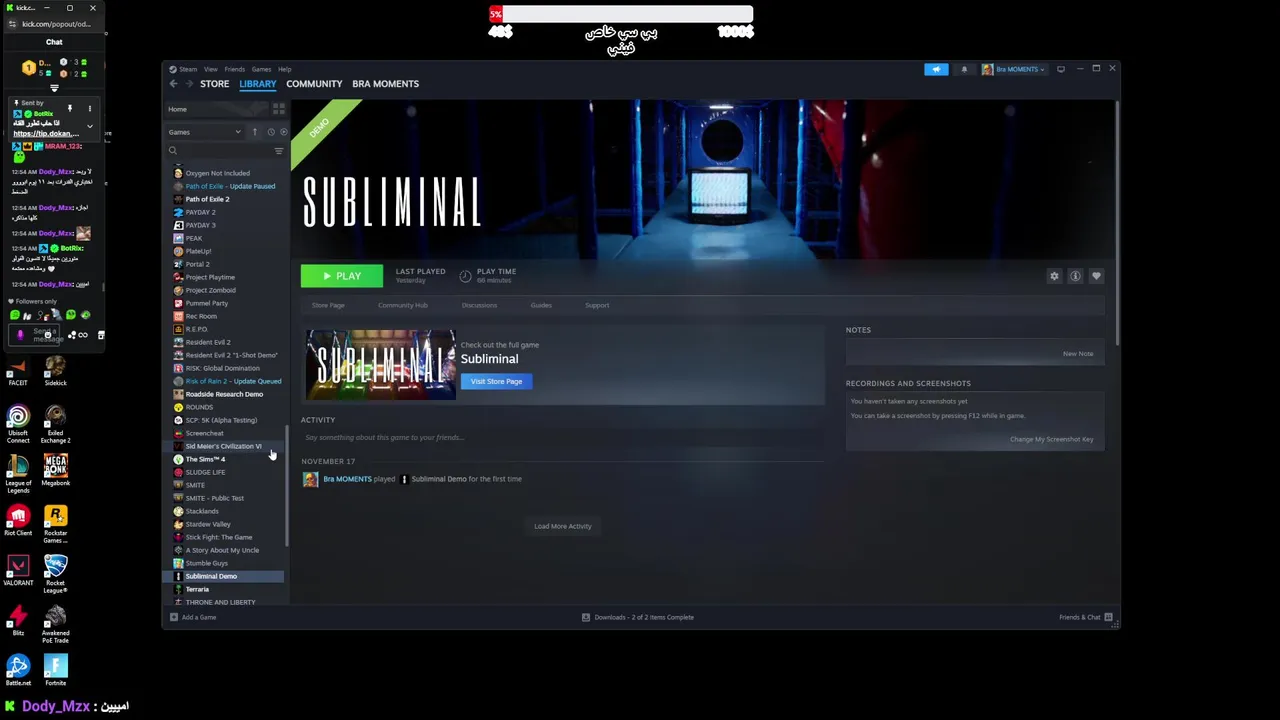Open Fortnite desktop shortcut
The image size is (1280, 720).
click(56, 670)
